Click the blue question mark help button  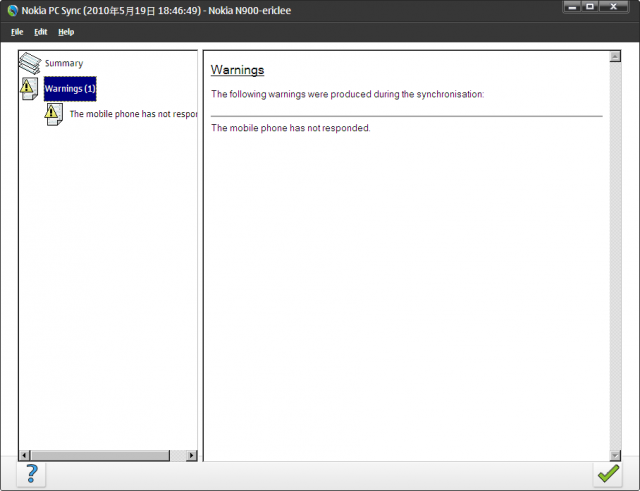pos(32,474)
